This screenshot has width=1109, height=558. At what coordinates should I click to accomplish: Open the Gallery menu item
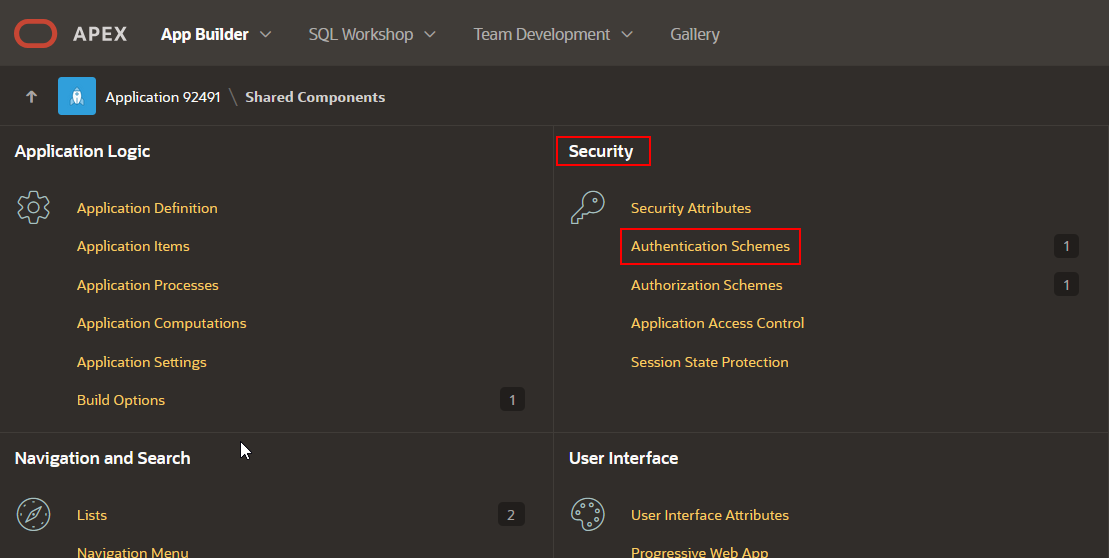(695, 34)
